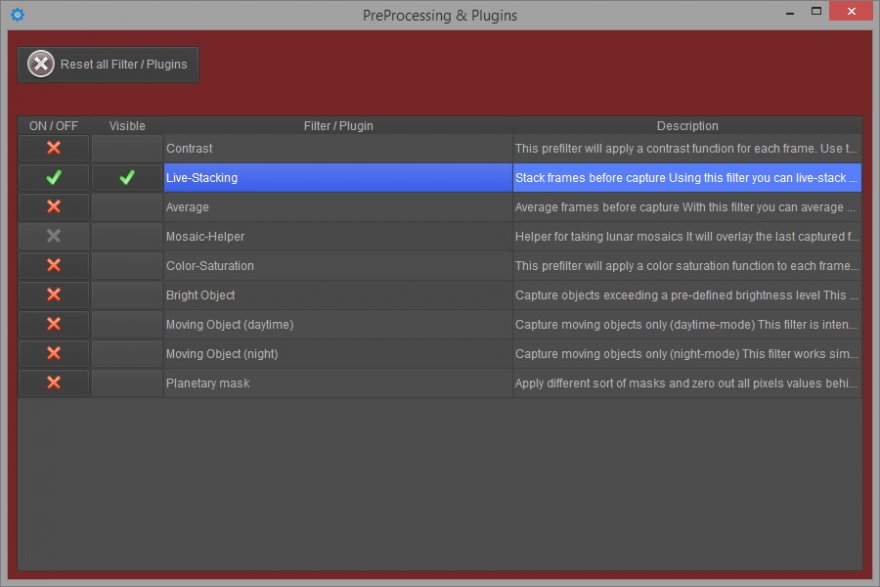Select the Mosaic-Helper filter name

(x=205, y=237)
